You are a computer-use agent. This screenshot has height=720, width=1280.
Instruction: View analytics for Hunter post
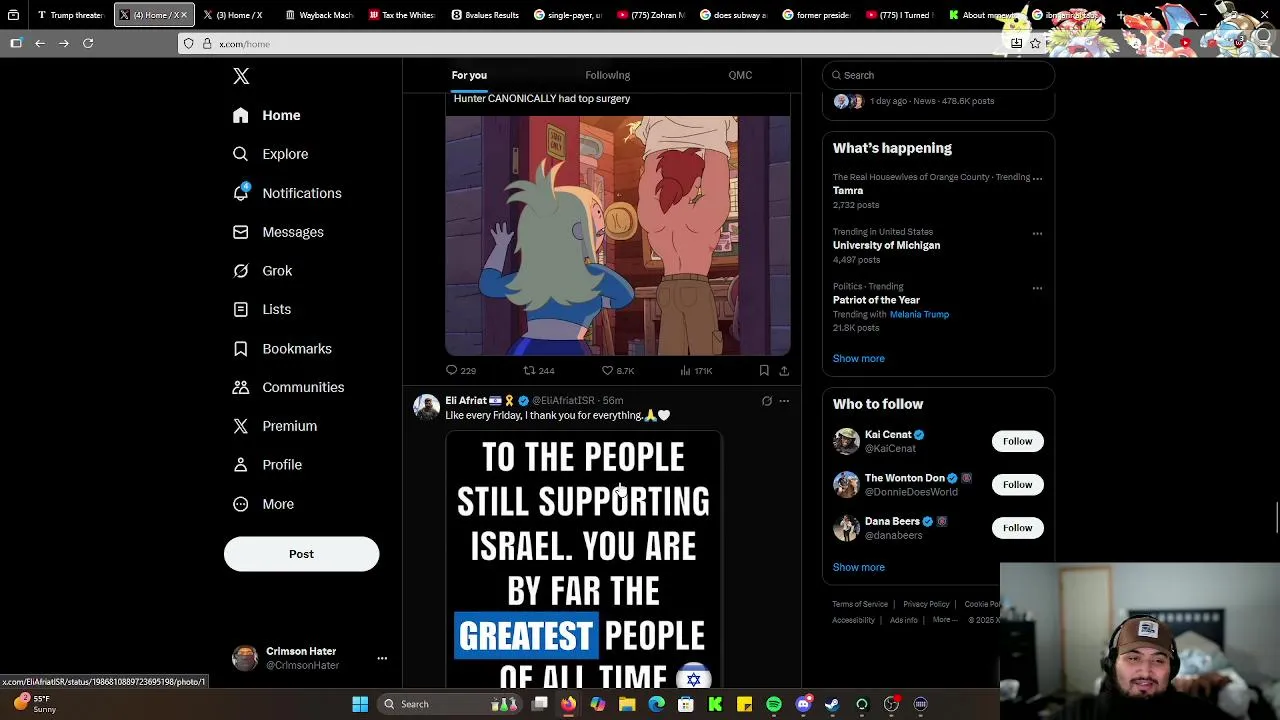tap(696, 371)
